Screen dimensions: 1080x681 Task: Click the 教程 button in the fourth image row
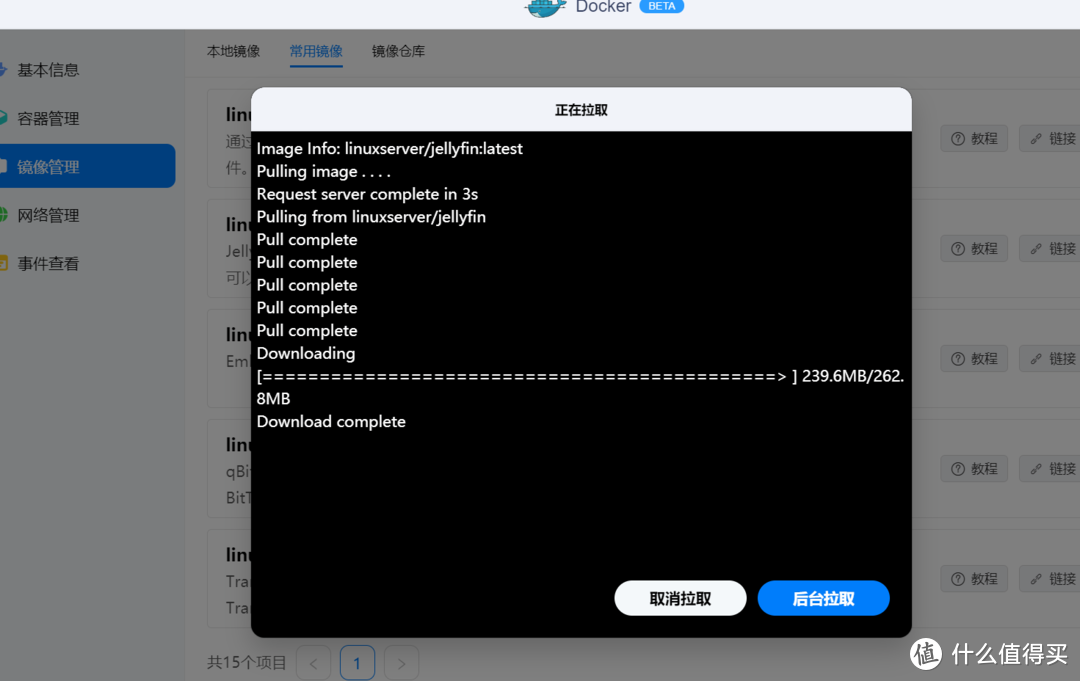(x=974, y=469)
